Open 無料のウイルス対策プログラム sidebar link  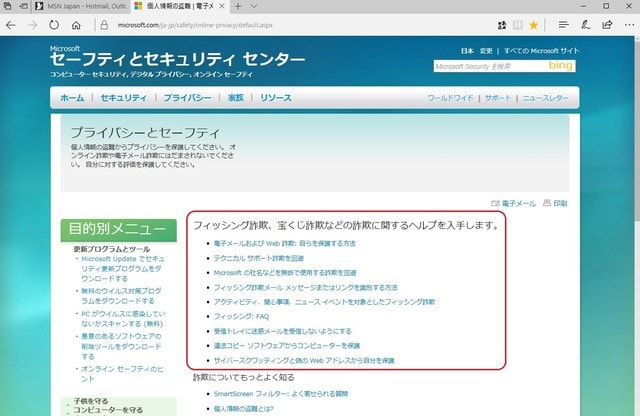(x=121, y=296)
